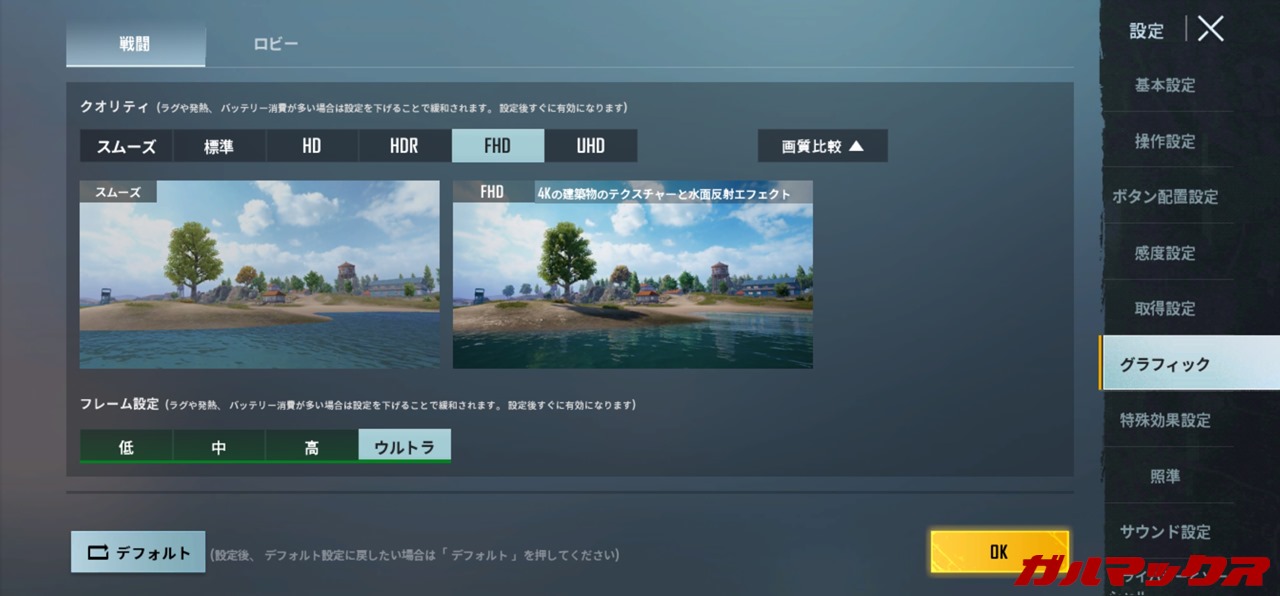1280x596 pixels.
Task: Set frame rate to 低
Action: [x=126, y=447]
